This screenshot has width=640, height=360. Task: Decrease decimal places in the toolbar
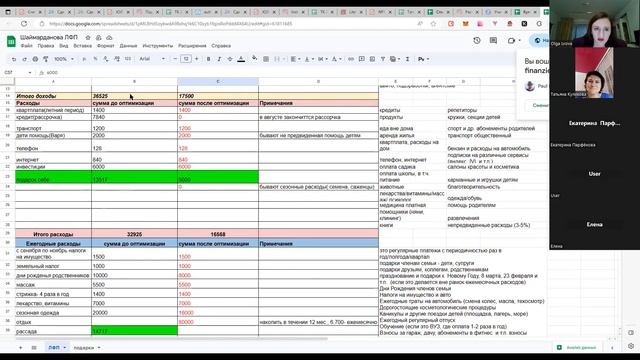(106, 59)
